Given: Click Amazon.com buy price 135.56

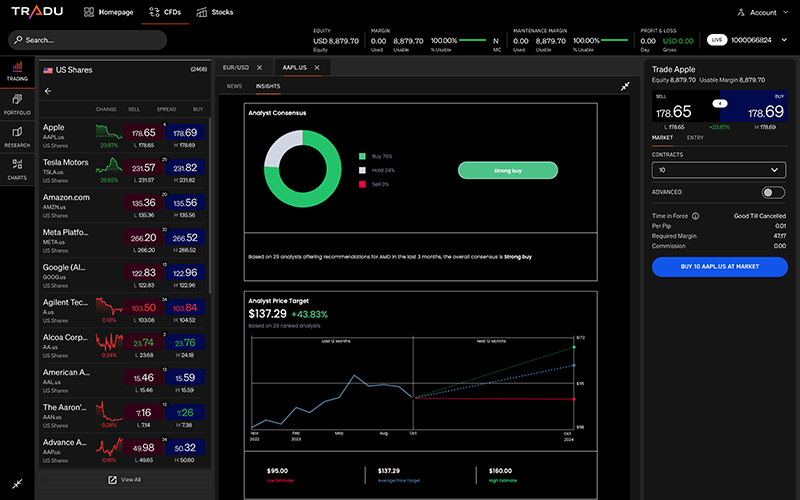Looking at the screenshot, I should (185, 203).
